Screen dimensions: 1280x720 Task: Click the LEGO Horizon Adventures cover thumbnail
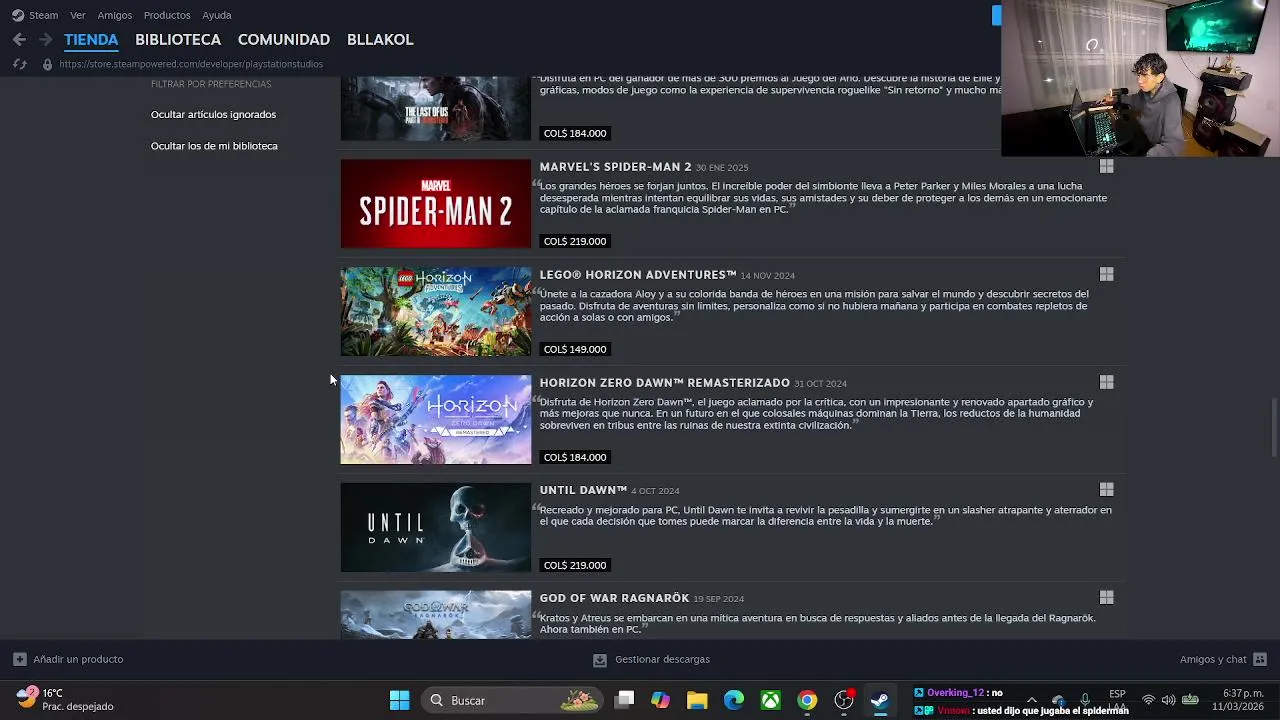(x=436, y=311)
